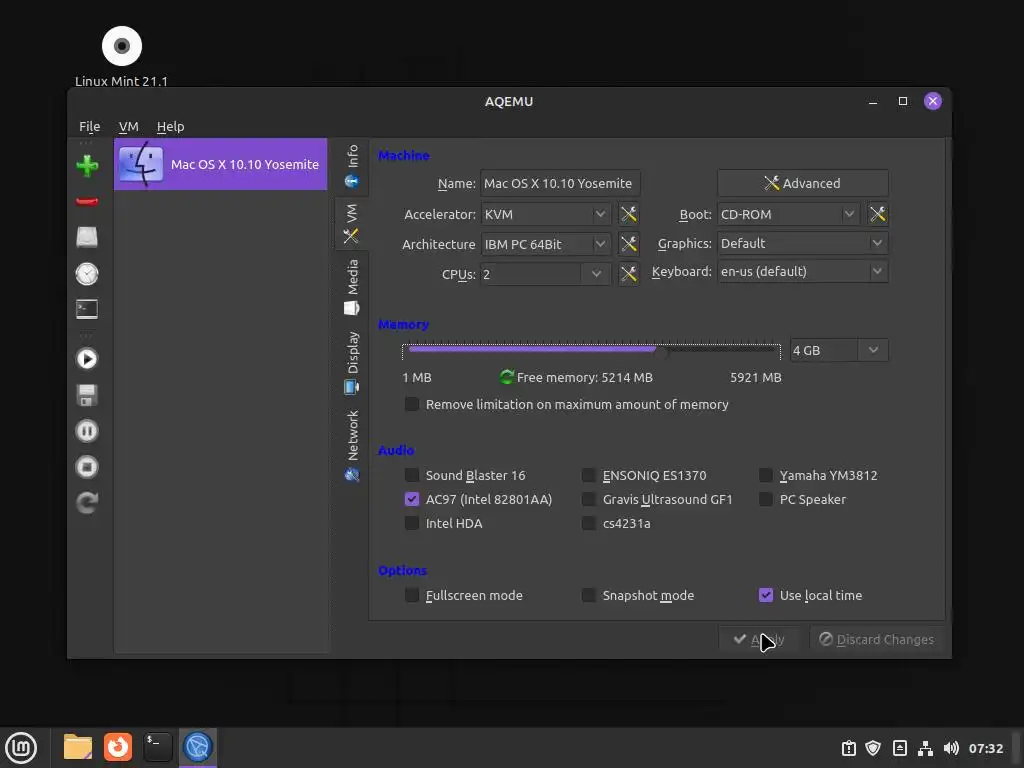Remove VM using the red minus icon
This screenshot has height=768, width=1024.
pos(87,201)
